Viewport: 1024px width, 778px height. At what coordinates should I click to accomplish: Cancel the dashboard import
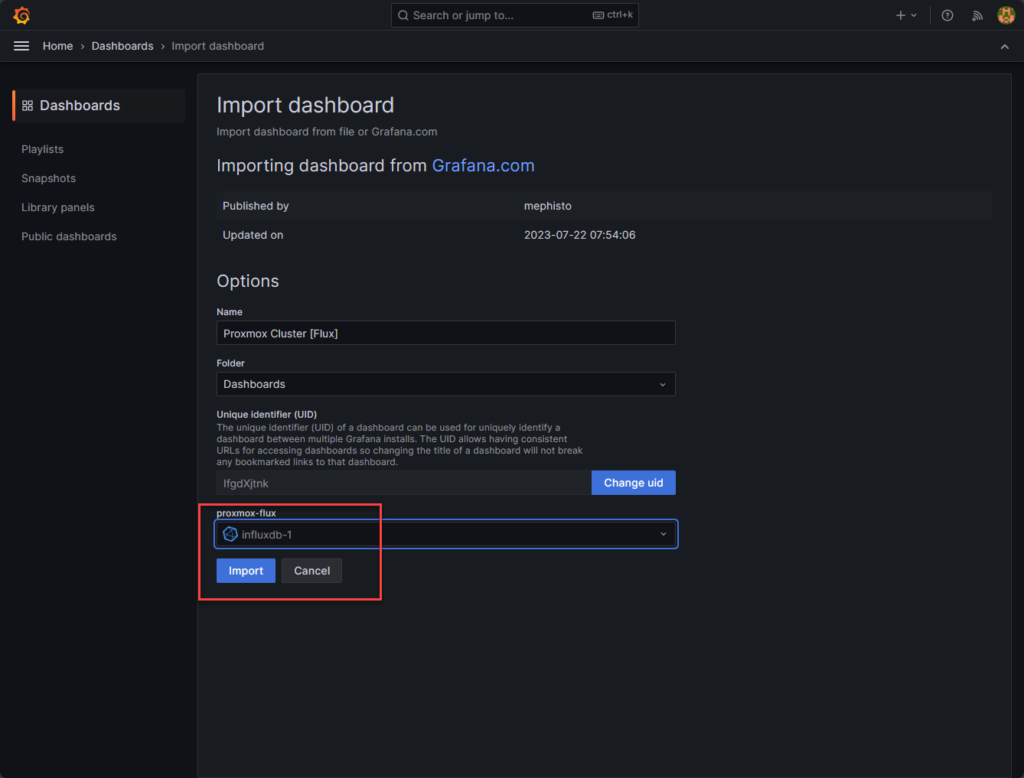tap(311, 570)
